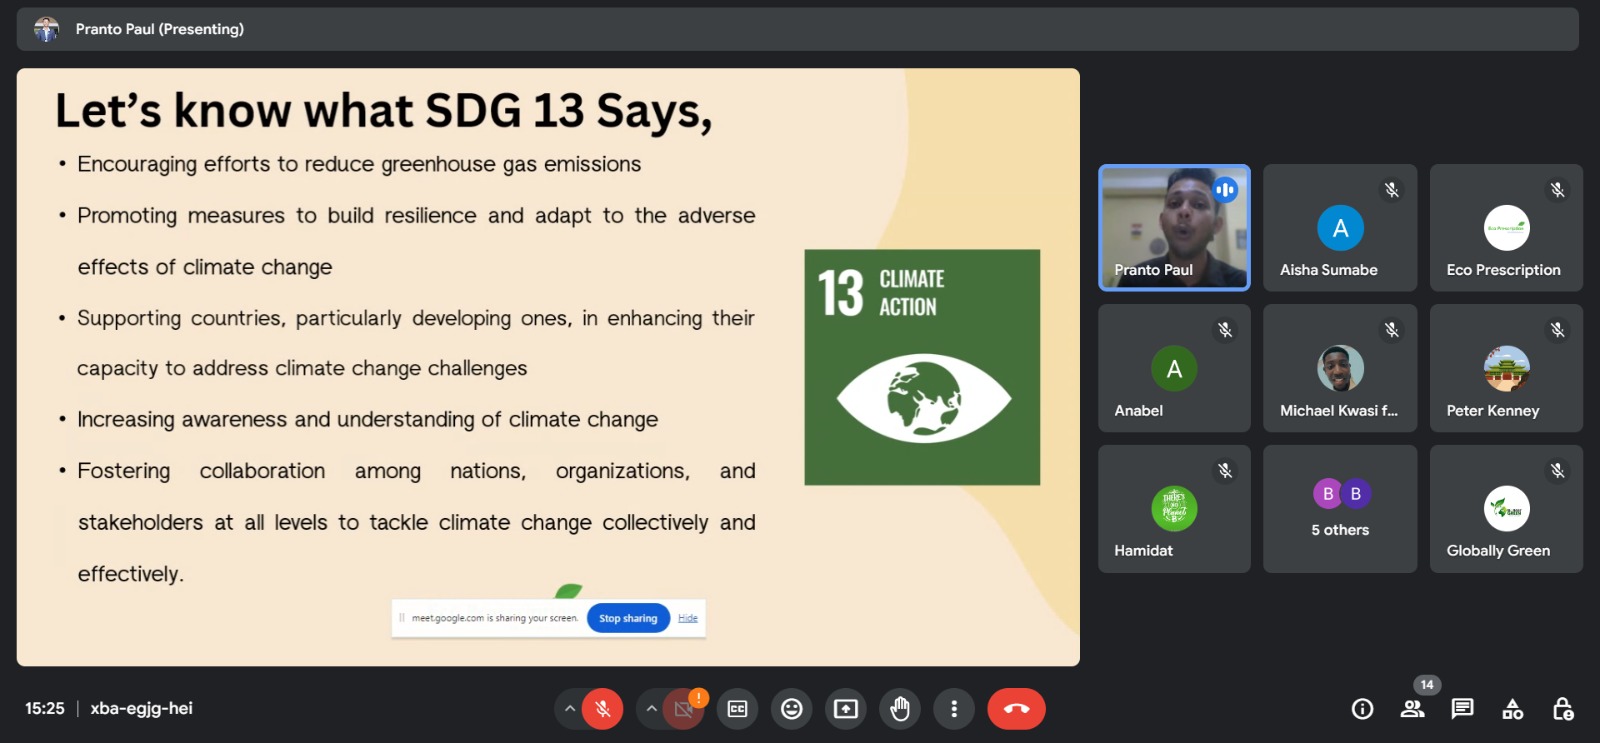Click Peter Kenney's profile avatar

coord(1506,369)
